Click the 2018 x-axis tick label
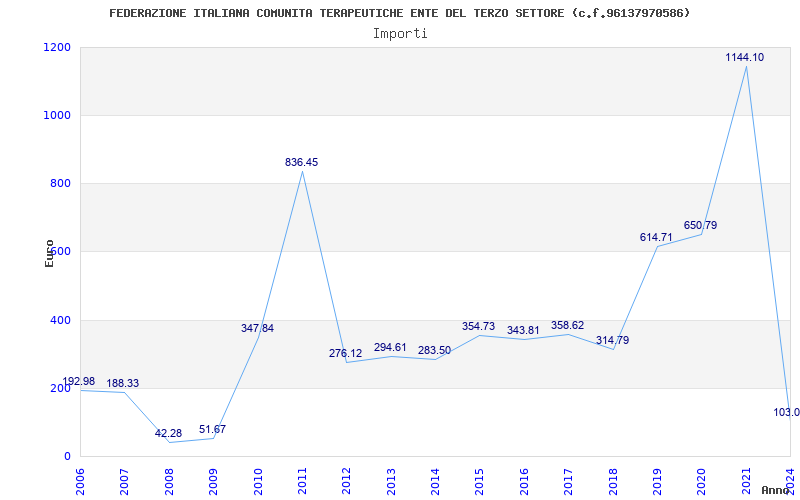This screenshot has width=800, height=500. (613, 481)
